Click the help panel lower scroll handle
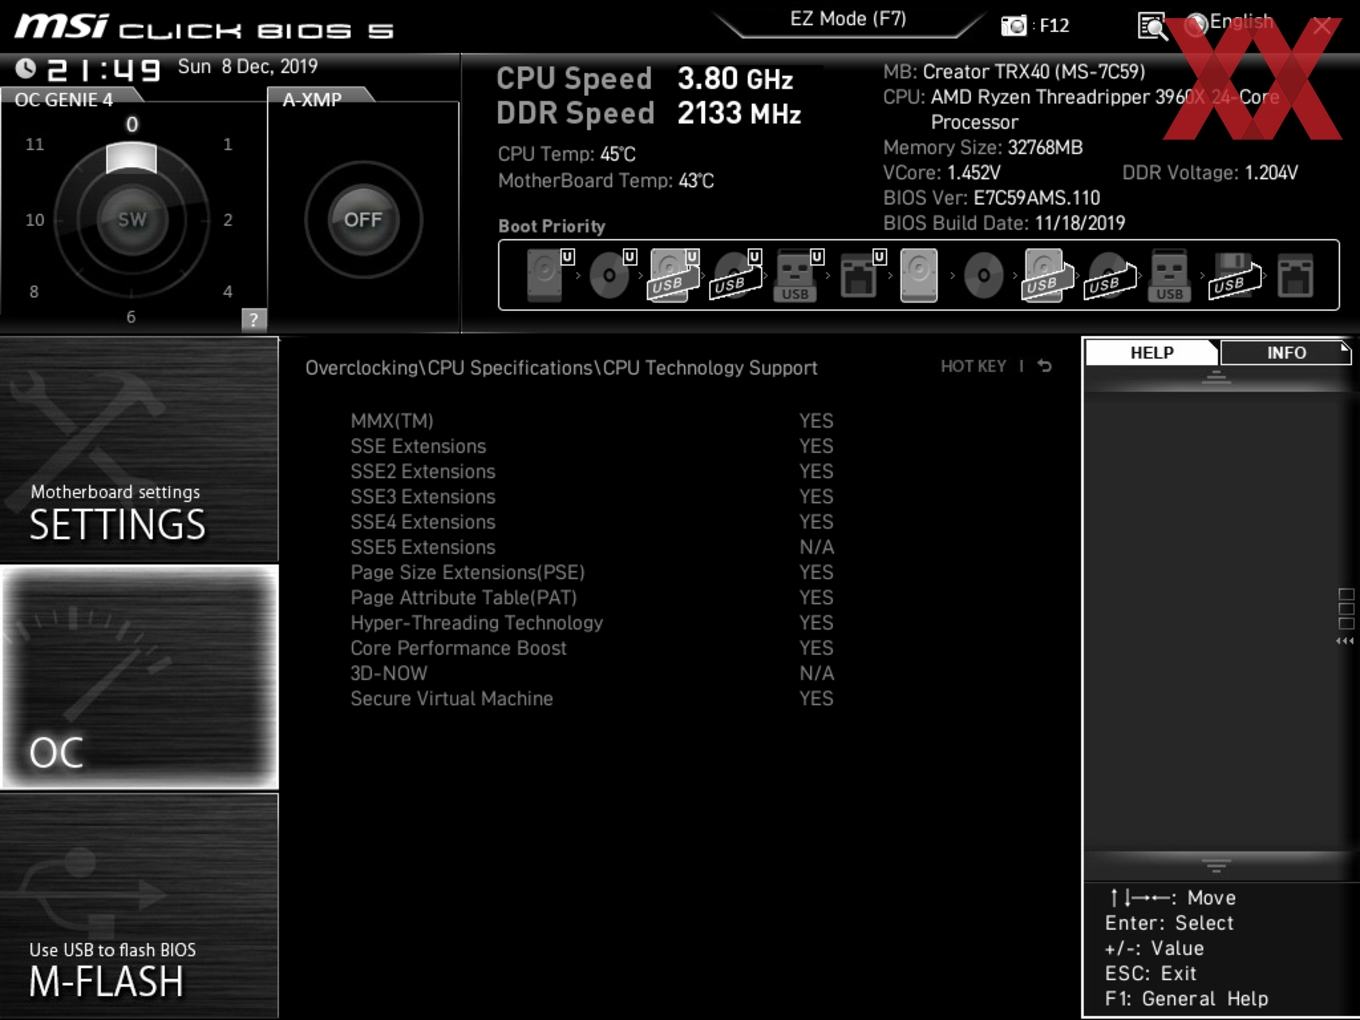The width and height of the screenshot is (1360, 1020). coord(1216,865)
